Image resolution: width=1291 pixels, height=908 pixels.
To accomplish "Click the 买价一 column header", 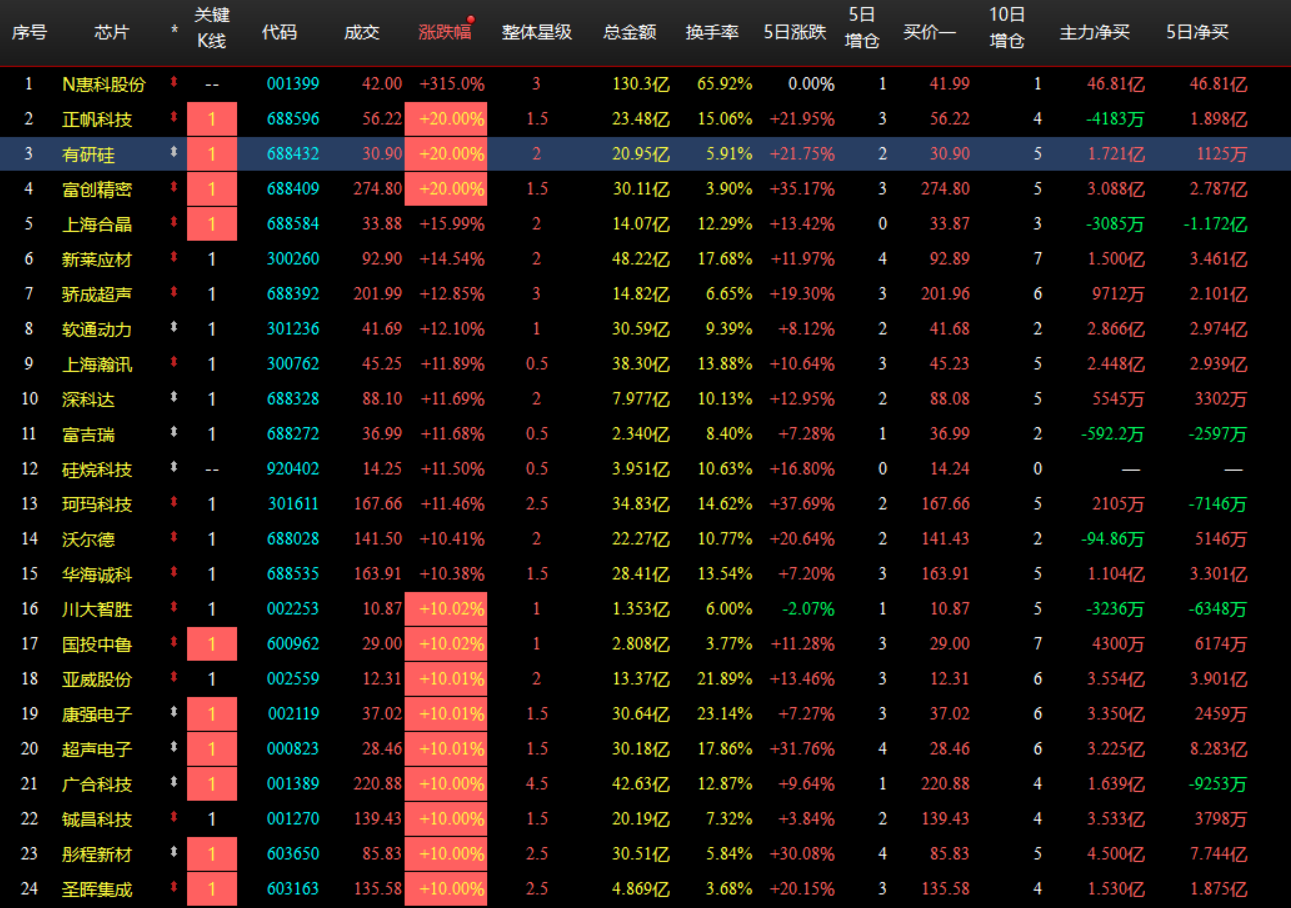I will pyautogui.click(x=929, y=32).
